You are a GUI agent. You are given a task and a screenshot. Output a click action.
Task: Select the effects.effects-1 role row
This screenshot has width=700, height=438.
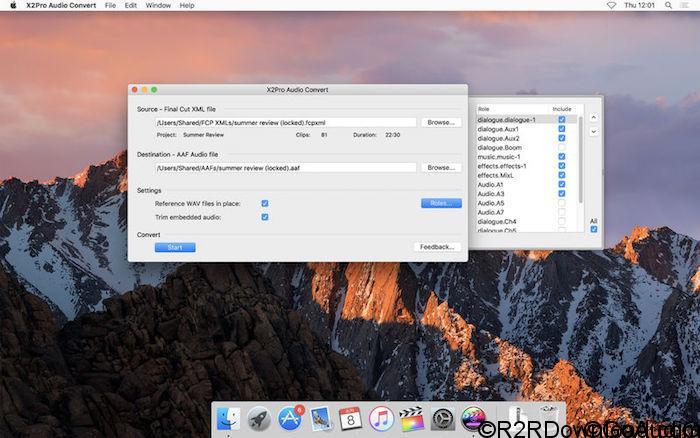point(526,166)
